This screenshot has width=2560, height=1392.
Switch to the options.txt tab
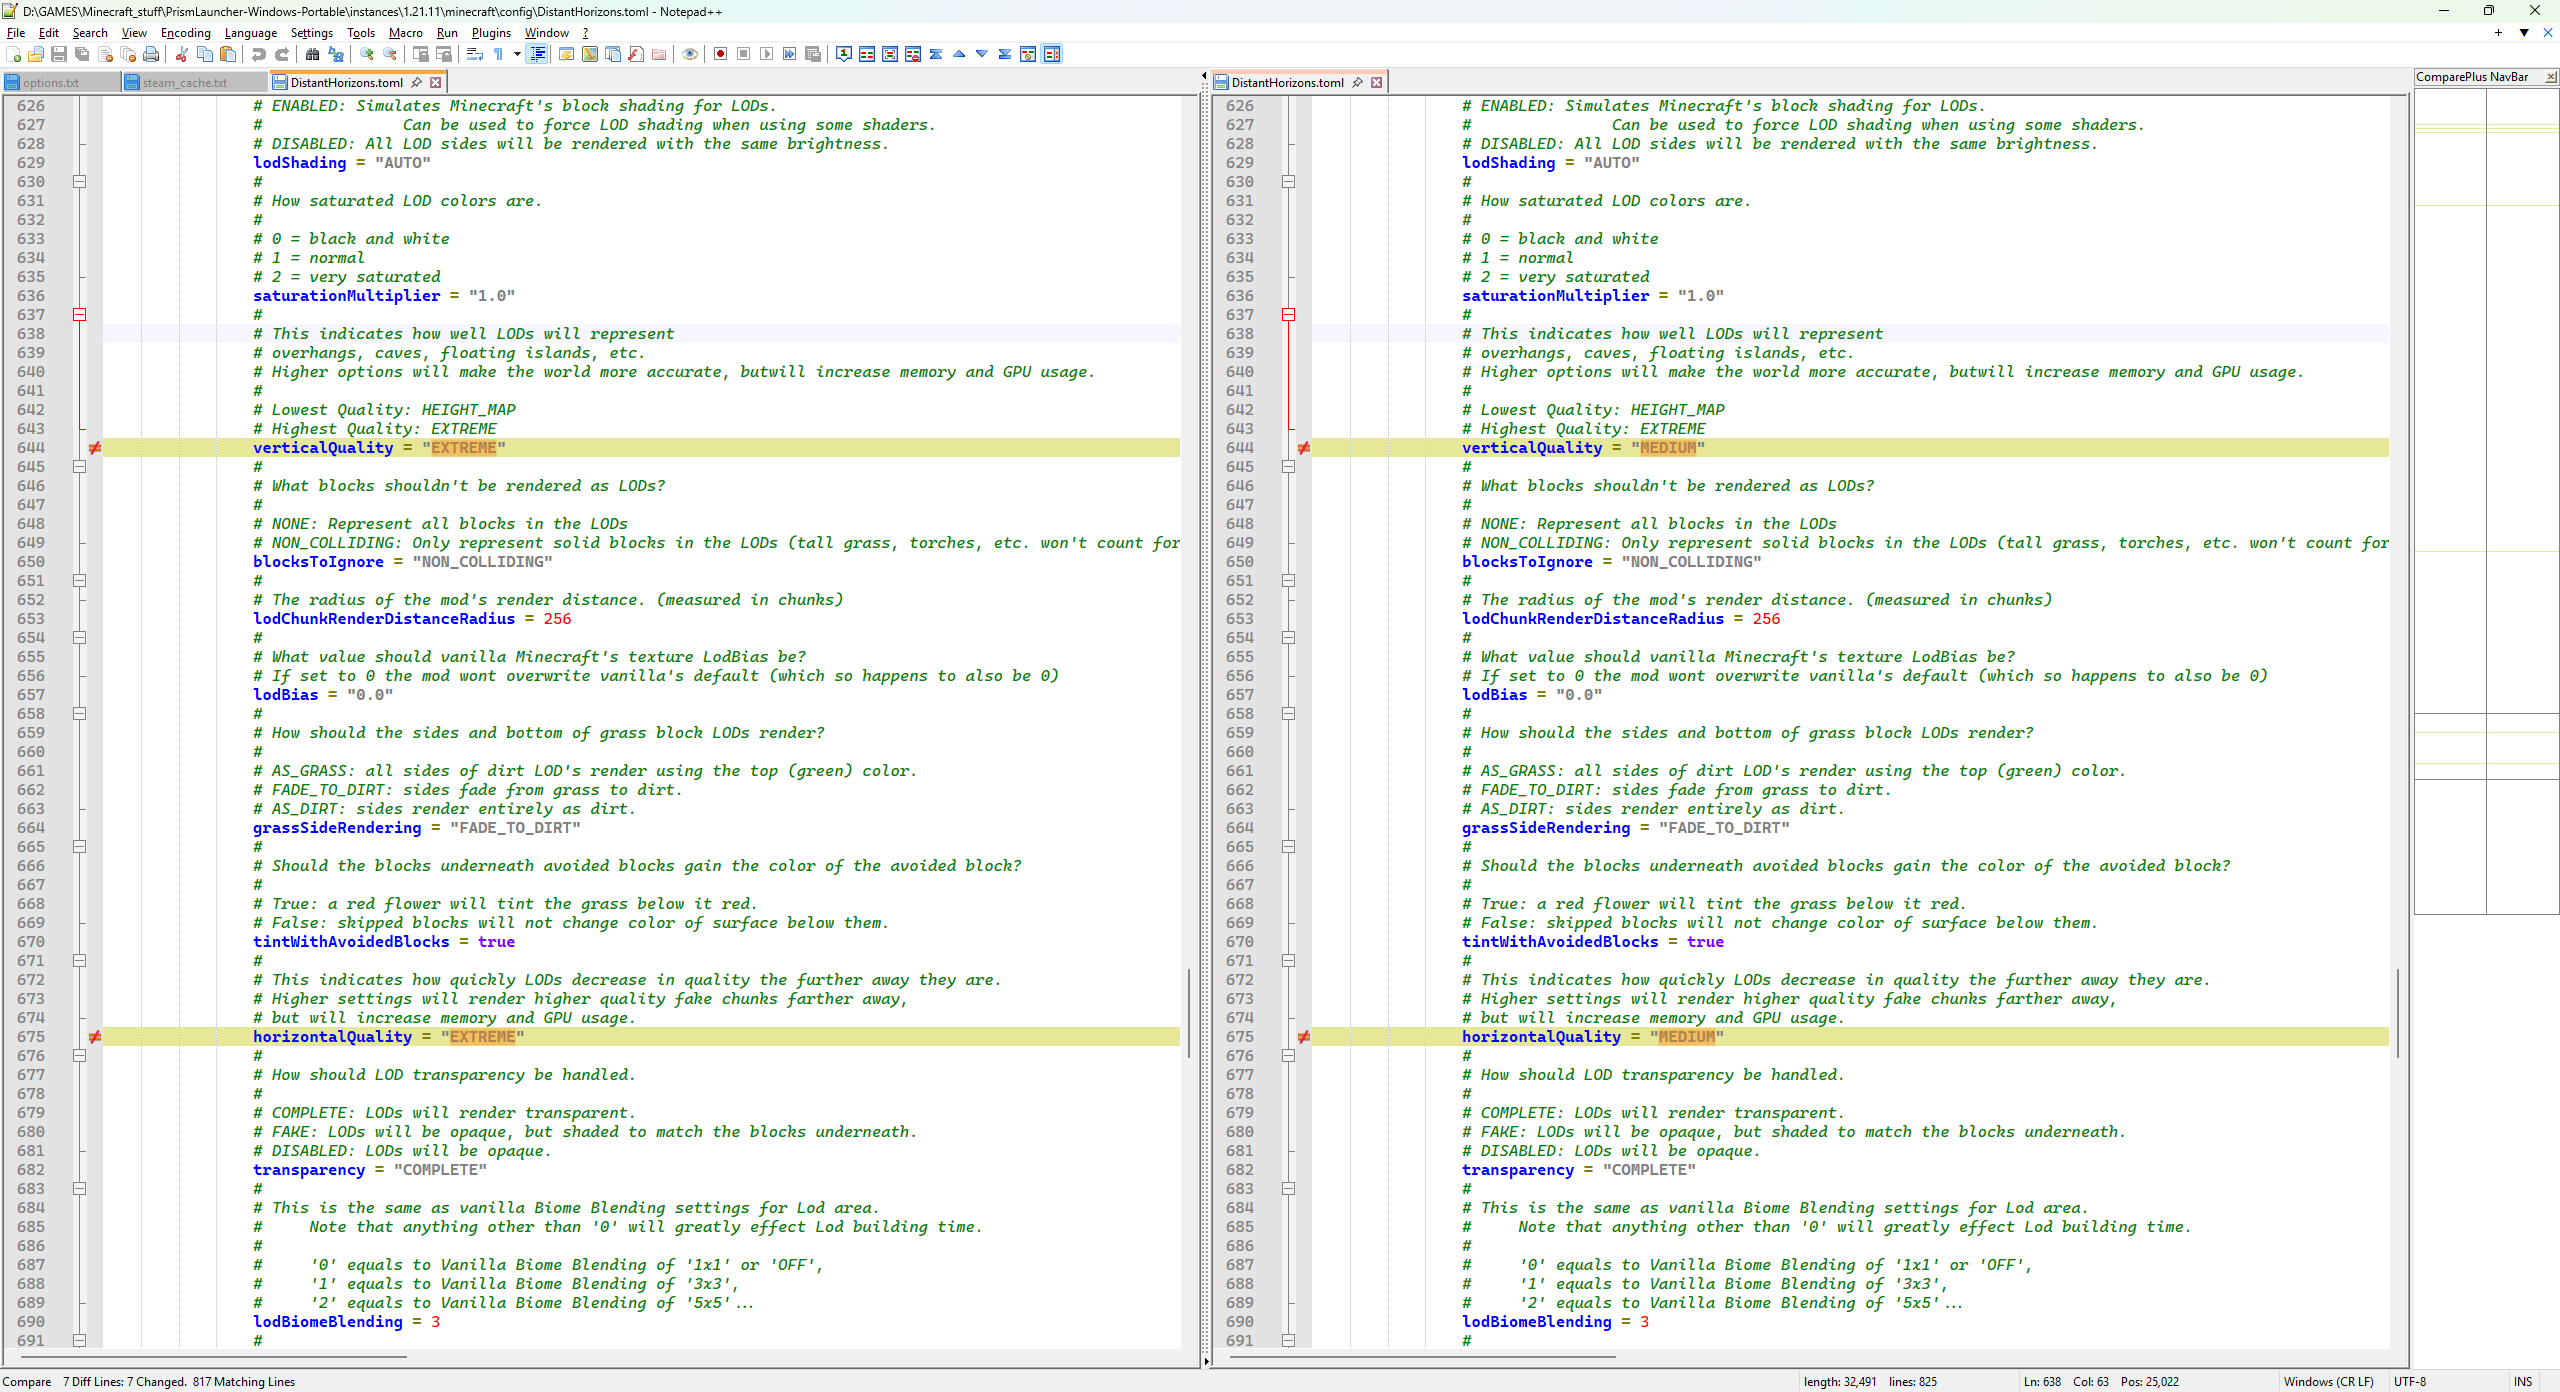pos(51,83)
